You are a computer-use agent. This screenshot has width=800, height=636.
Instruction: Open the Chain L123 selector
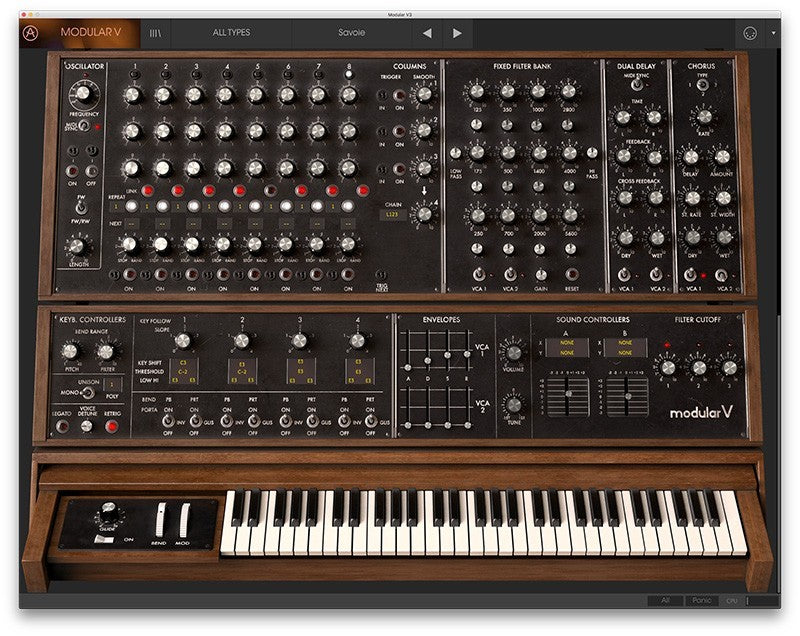click(x=392, y=215)
